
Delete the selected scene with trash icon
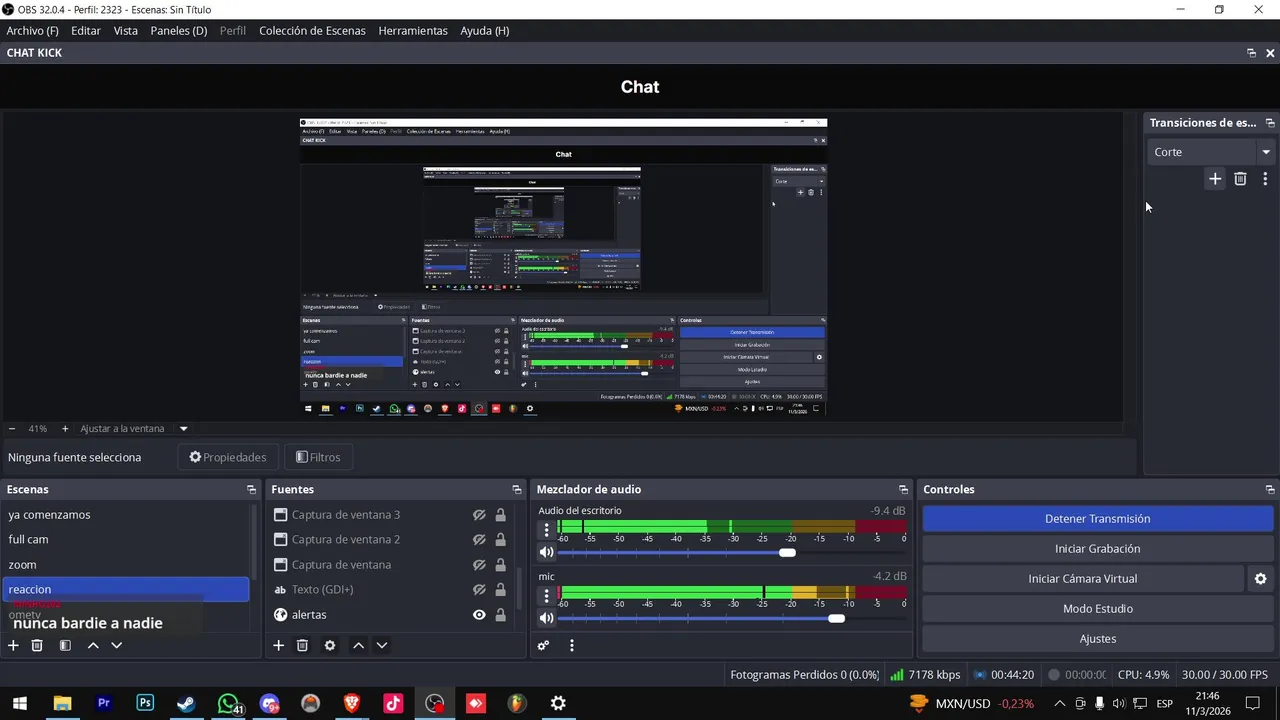point(37,646)
